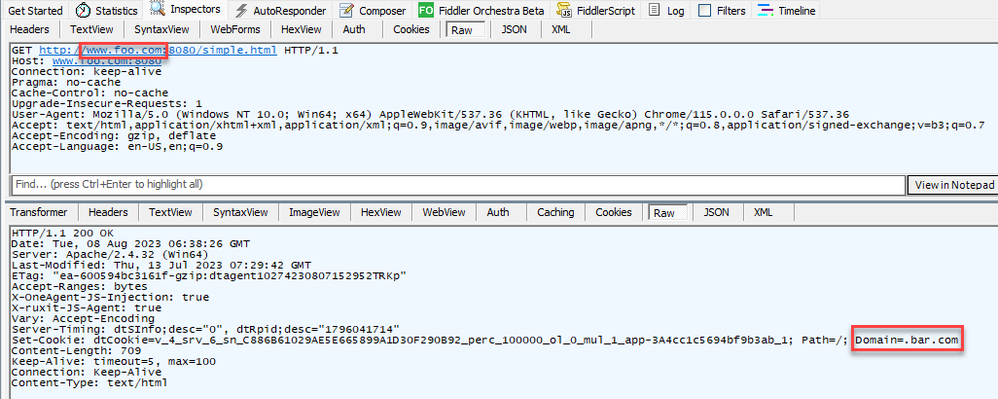Click the Upgrade-Insecure-Requests: 1 line
The image size is (998, 399).
pyautogui.click(x=107, y=104)
